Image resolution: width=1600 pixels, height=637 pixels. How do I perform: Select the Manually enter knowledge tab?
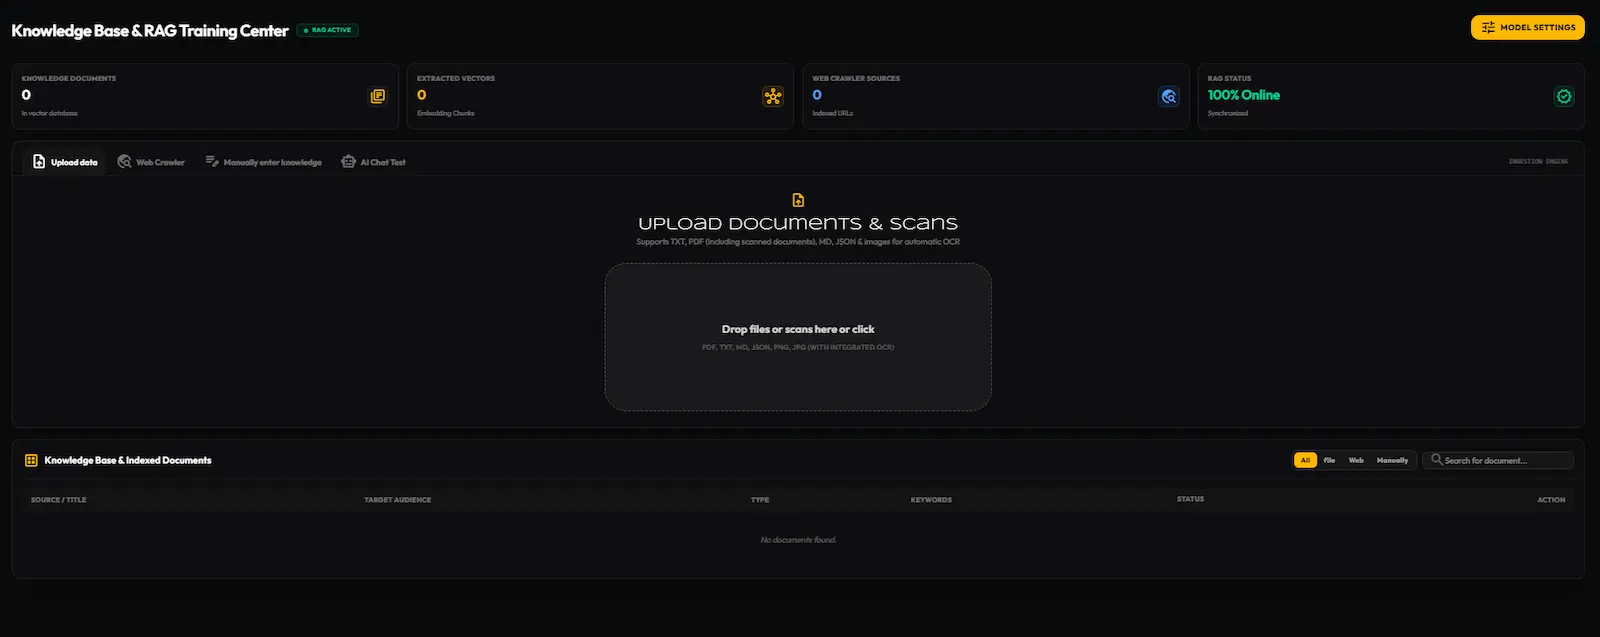[x=264, y=162]
